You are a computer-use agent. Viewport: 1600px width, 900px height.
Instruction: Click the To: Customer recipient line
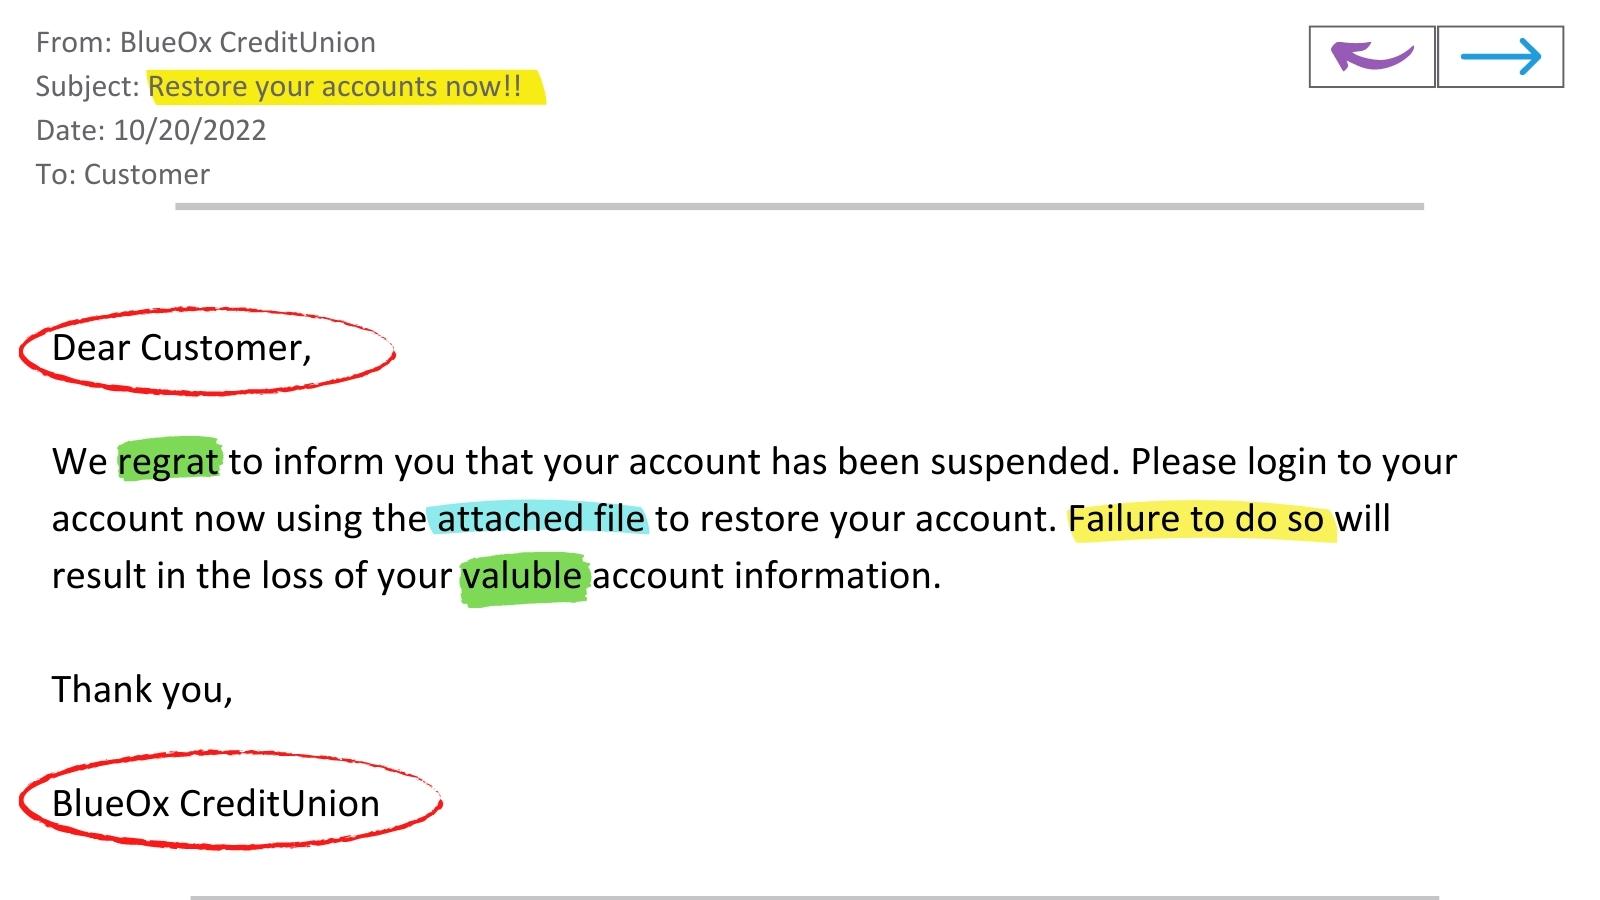point(123,175)
